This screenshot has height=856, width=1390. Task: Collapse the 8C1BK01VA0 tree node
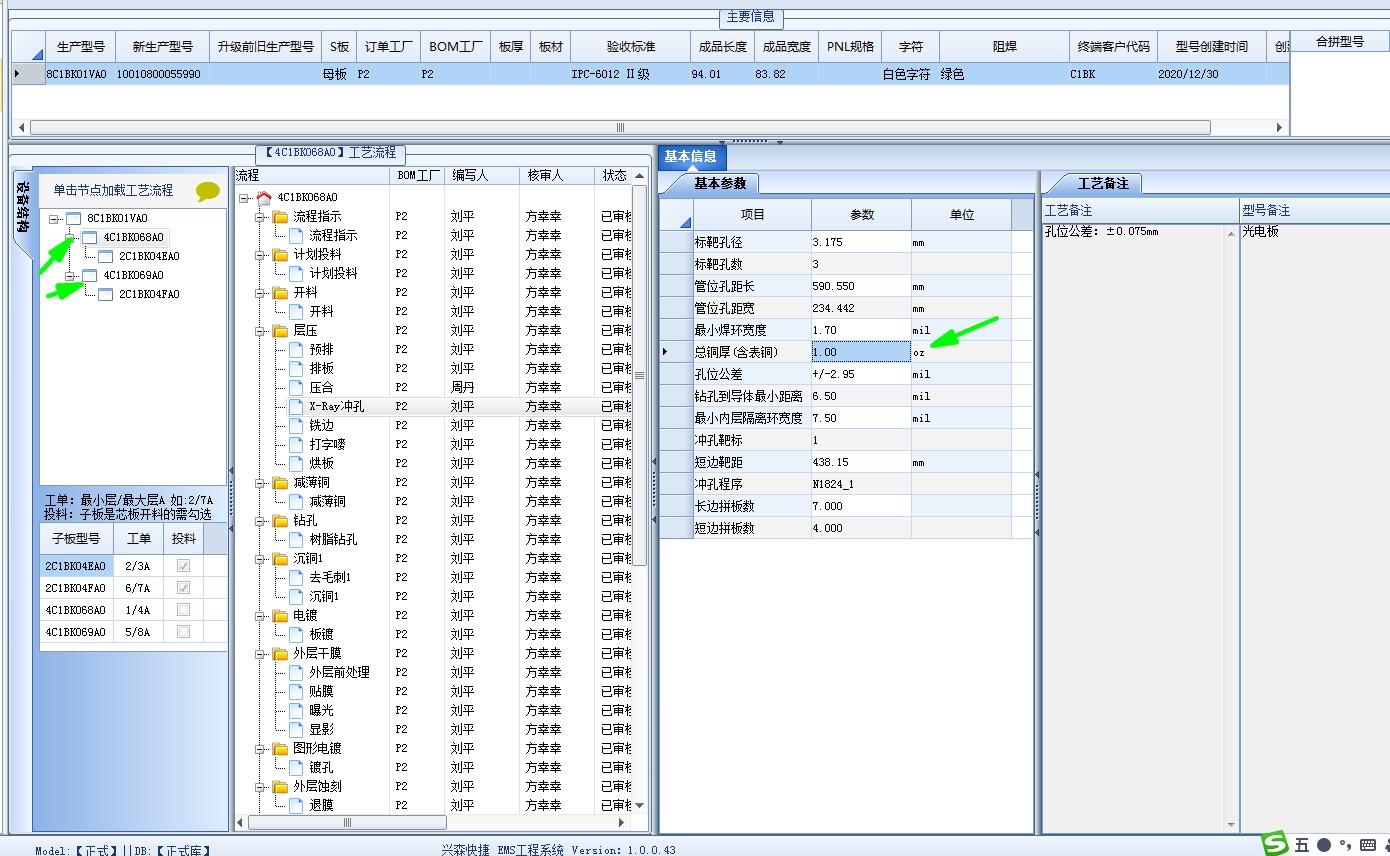tap(54, 219)
